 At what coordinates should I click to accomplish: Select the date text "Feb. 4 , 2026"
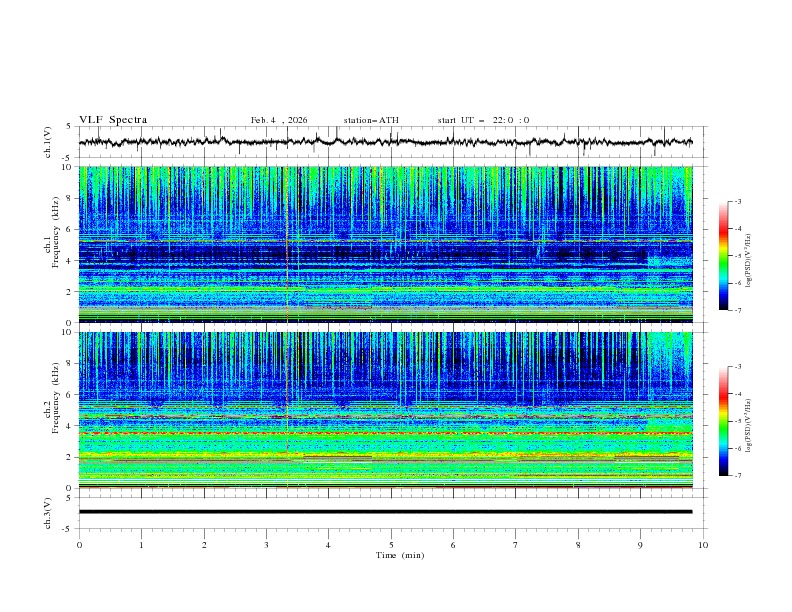[279, 120]
